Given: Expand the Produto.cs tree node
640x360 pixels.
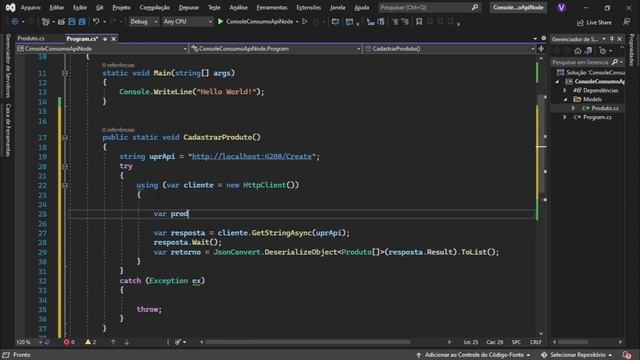Looking at the screenshot, I should (x=573, y=109).
